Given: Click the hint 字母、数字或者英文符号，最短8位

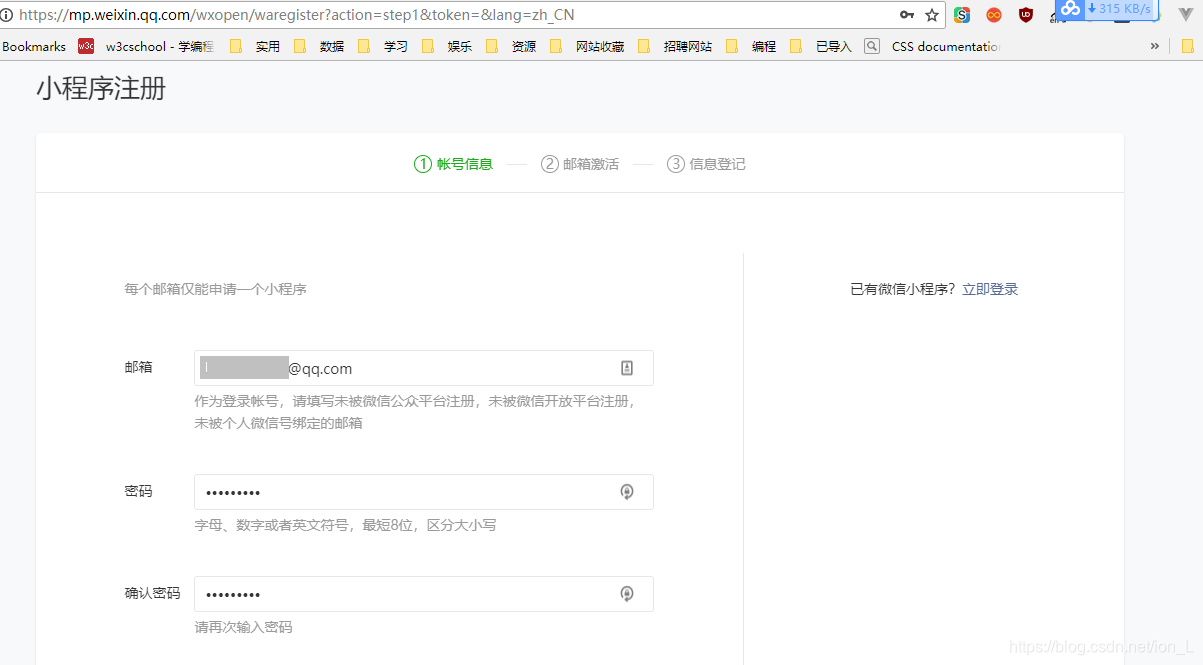Looking at the screenshot, I should click(x=345, y=525).
